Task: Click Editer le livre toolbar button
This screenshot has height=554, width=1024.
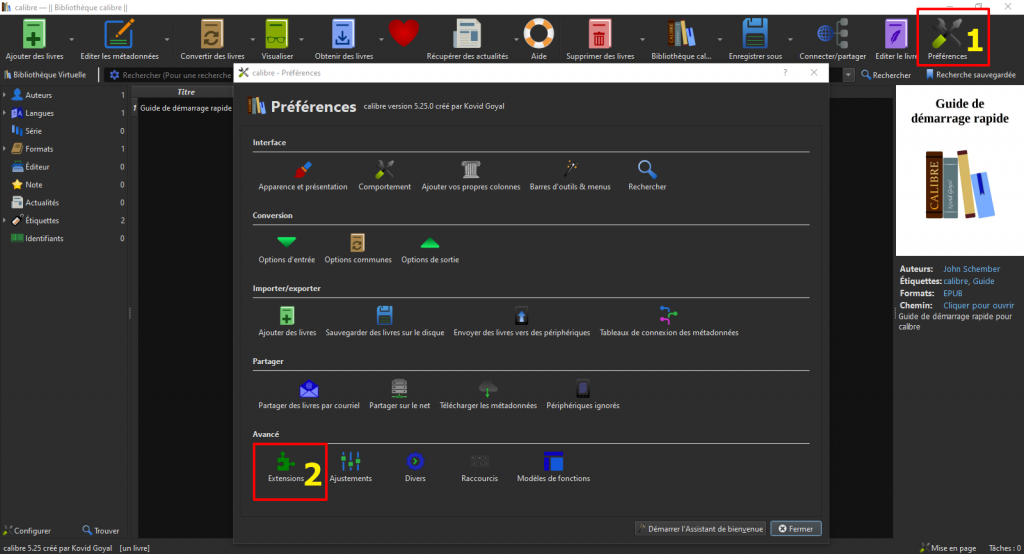Action: [896, 40]
